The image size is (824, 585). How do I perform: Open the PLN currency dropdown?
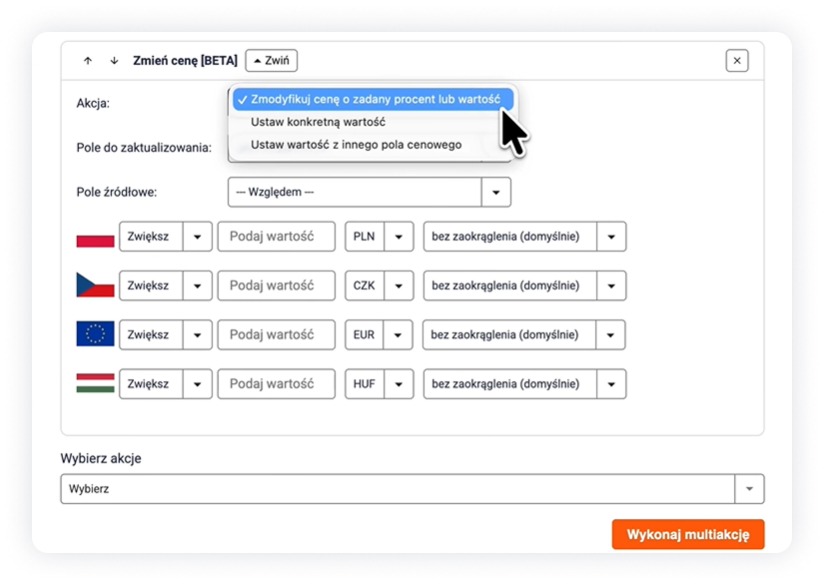pos(399,237)
